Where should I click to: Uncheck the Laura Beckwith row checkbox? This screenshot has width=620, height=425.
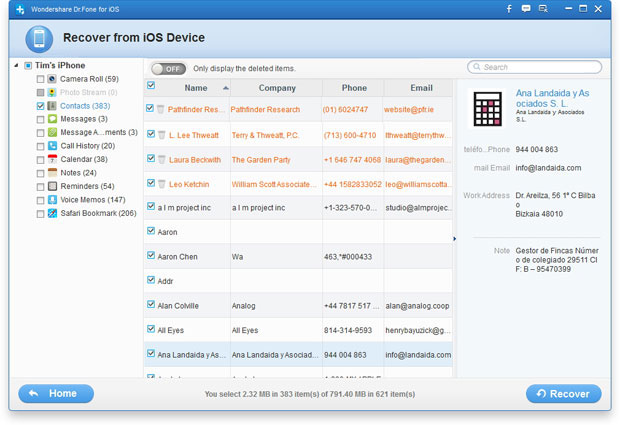coord(151,158)
